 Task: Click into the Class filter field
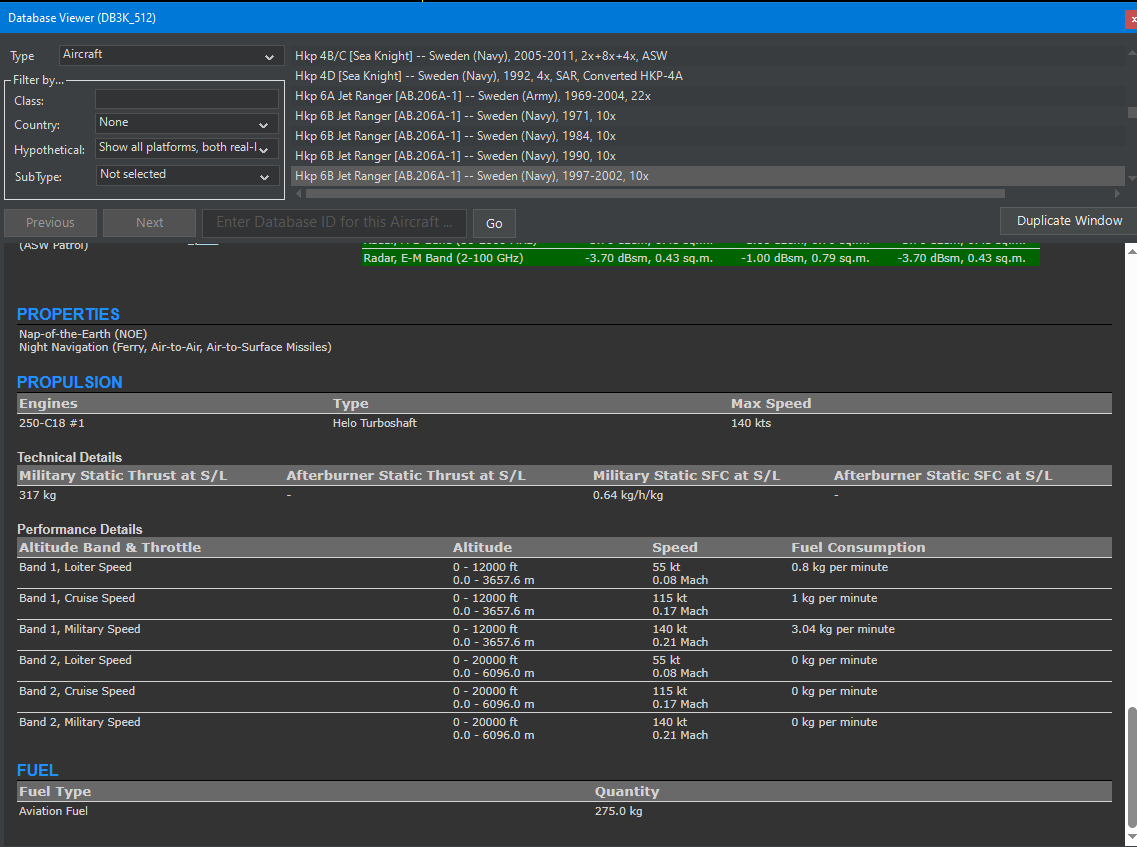click(x=186, y=99)
